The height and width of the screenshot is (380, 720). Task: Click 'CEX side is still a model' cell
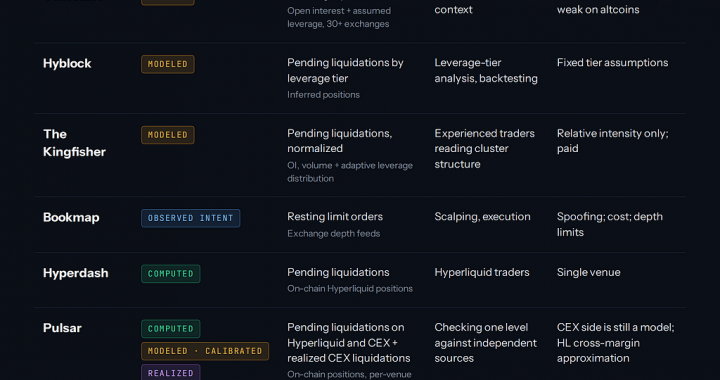[615, 343]
